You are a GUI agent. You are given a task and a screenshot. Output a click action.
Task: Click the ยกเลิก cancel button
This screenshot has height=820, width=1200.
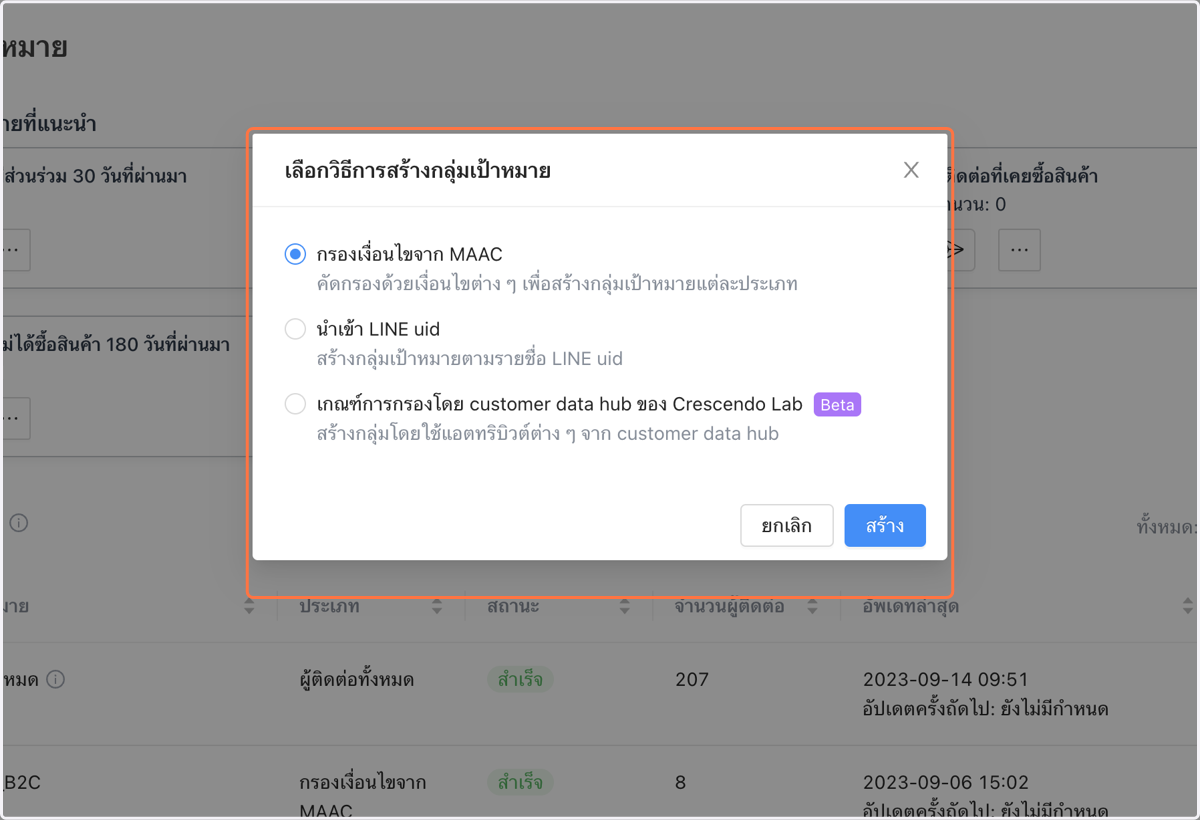(787, 526)
